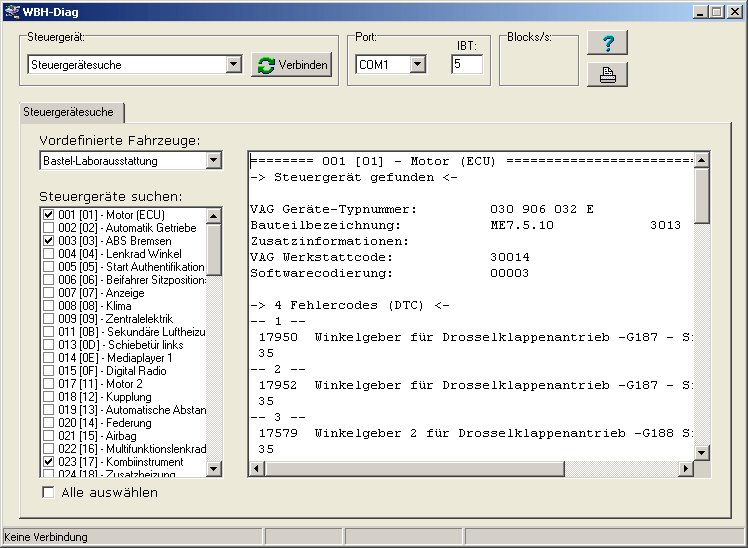Click the WBH-Diag title bar app icon
The image size is (748, 548).
pos(12,11)
